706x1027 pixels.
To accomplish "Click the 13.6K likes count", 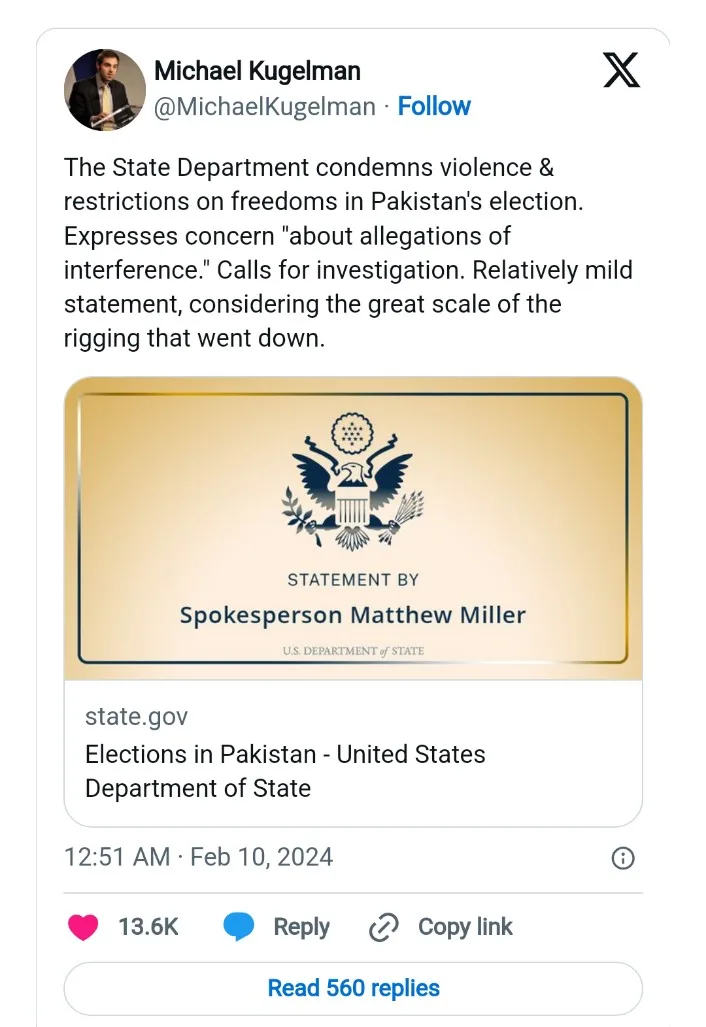I will 148,927.
